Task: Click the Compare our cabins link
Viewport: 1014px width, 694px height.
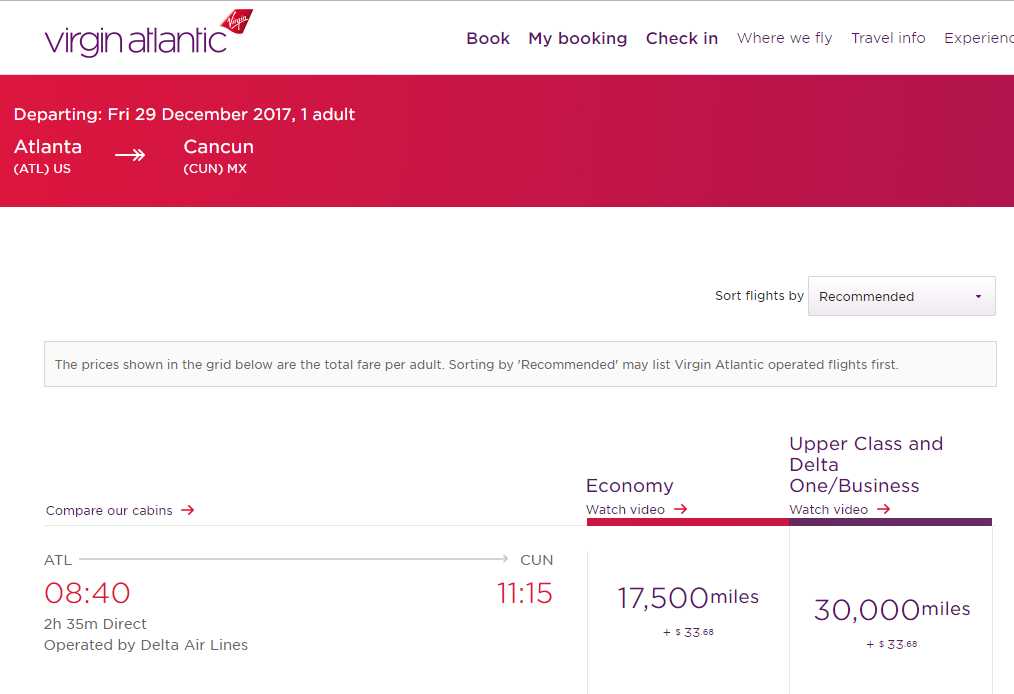Action: coord(109,510)
